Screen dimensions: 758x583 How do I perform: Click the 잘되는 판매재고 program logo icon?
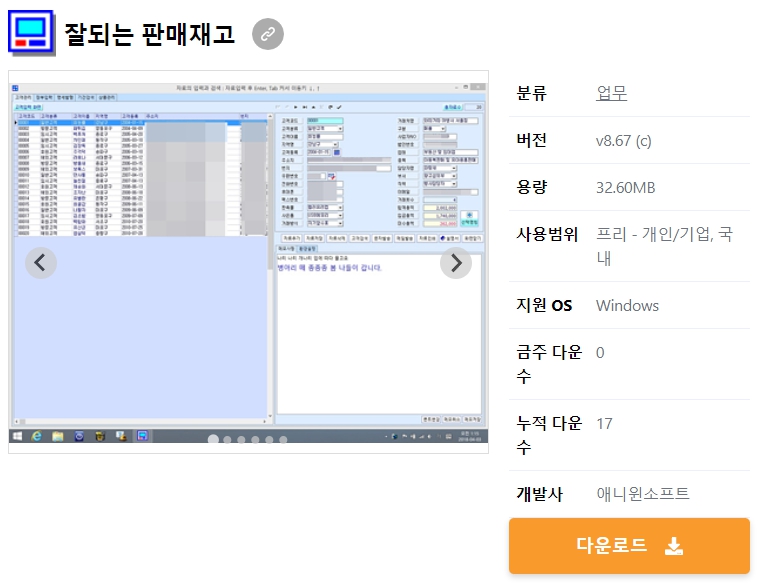[31, 33]
